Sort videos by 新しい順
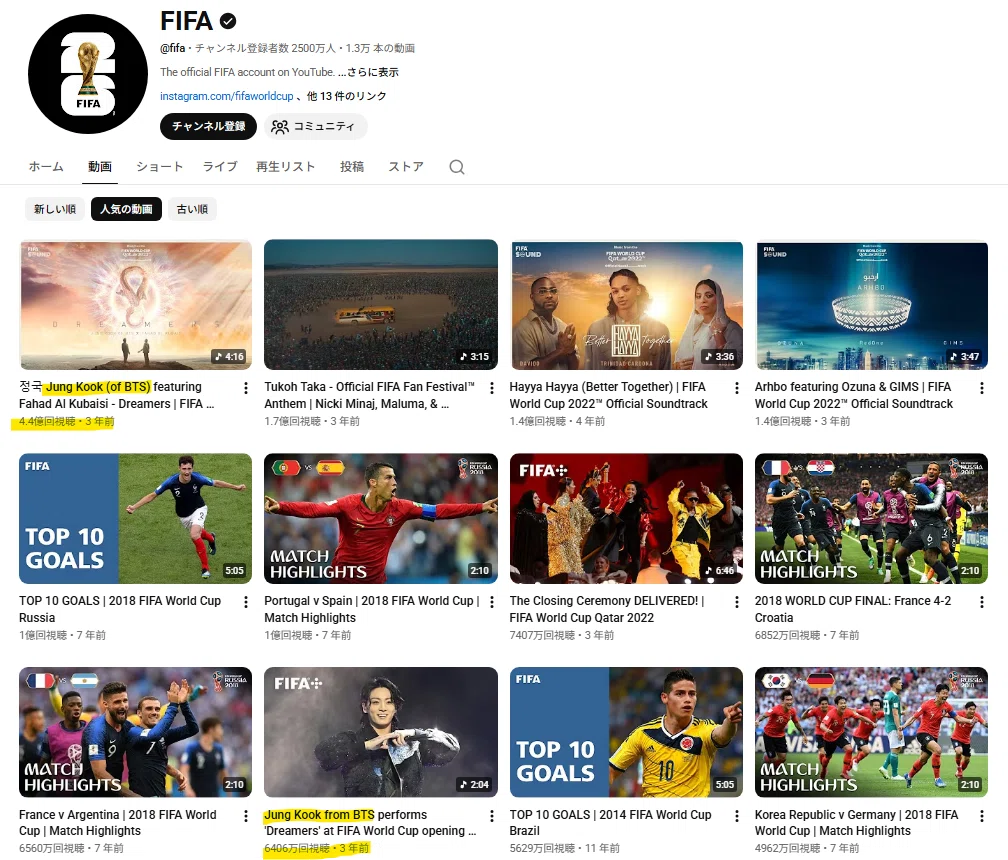 [x=55, y=209]
